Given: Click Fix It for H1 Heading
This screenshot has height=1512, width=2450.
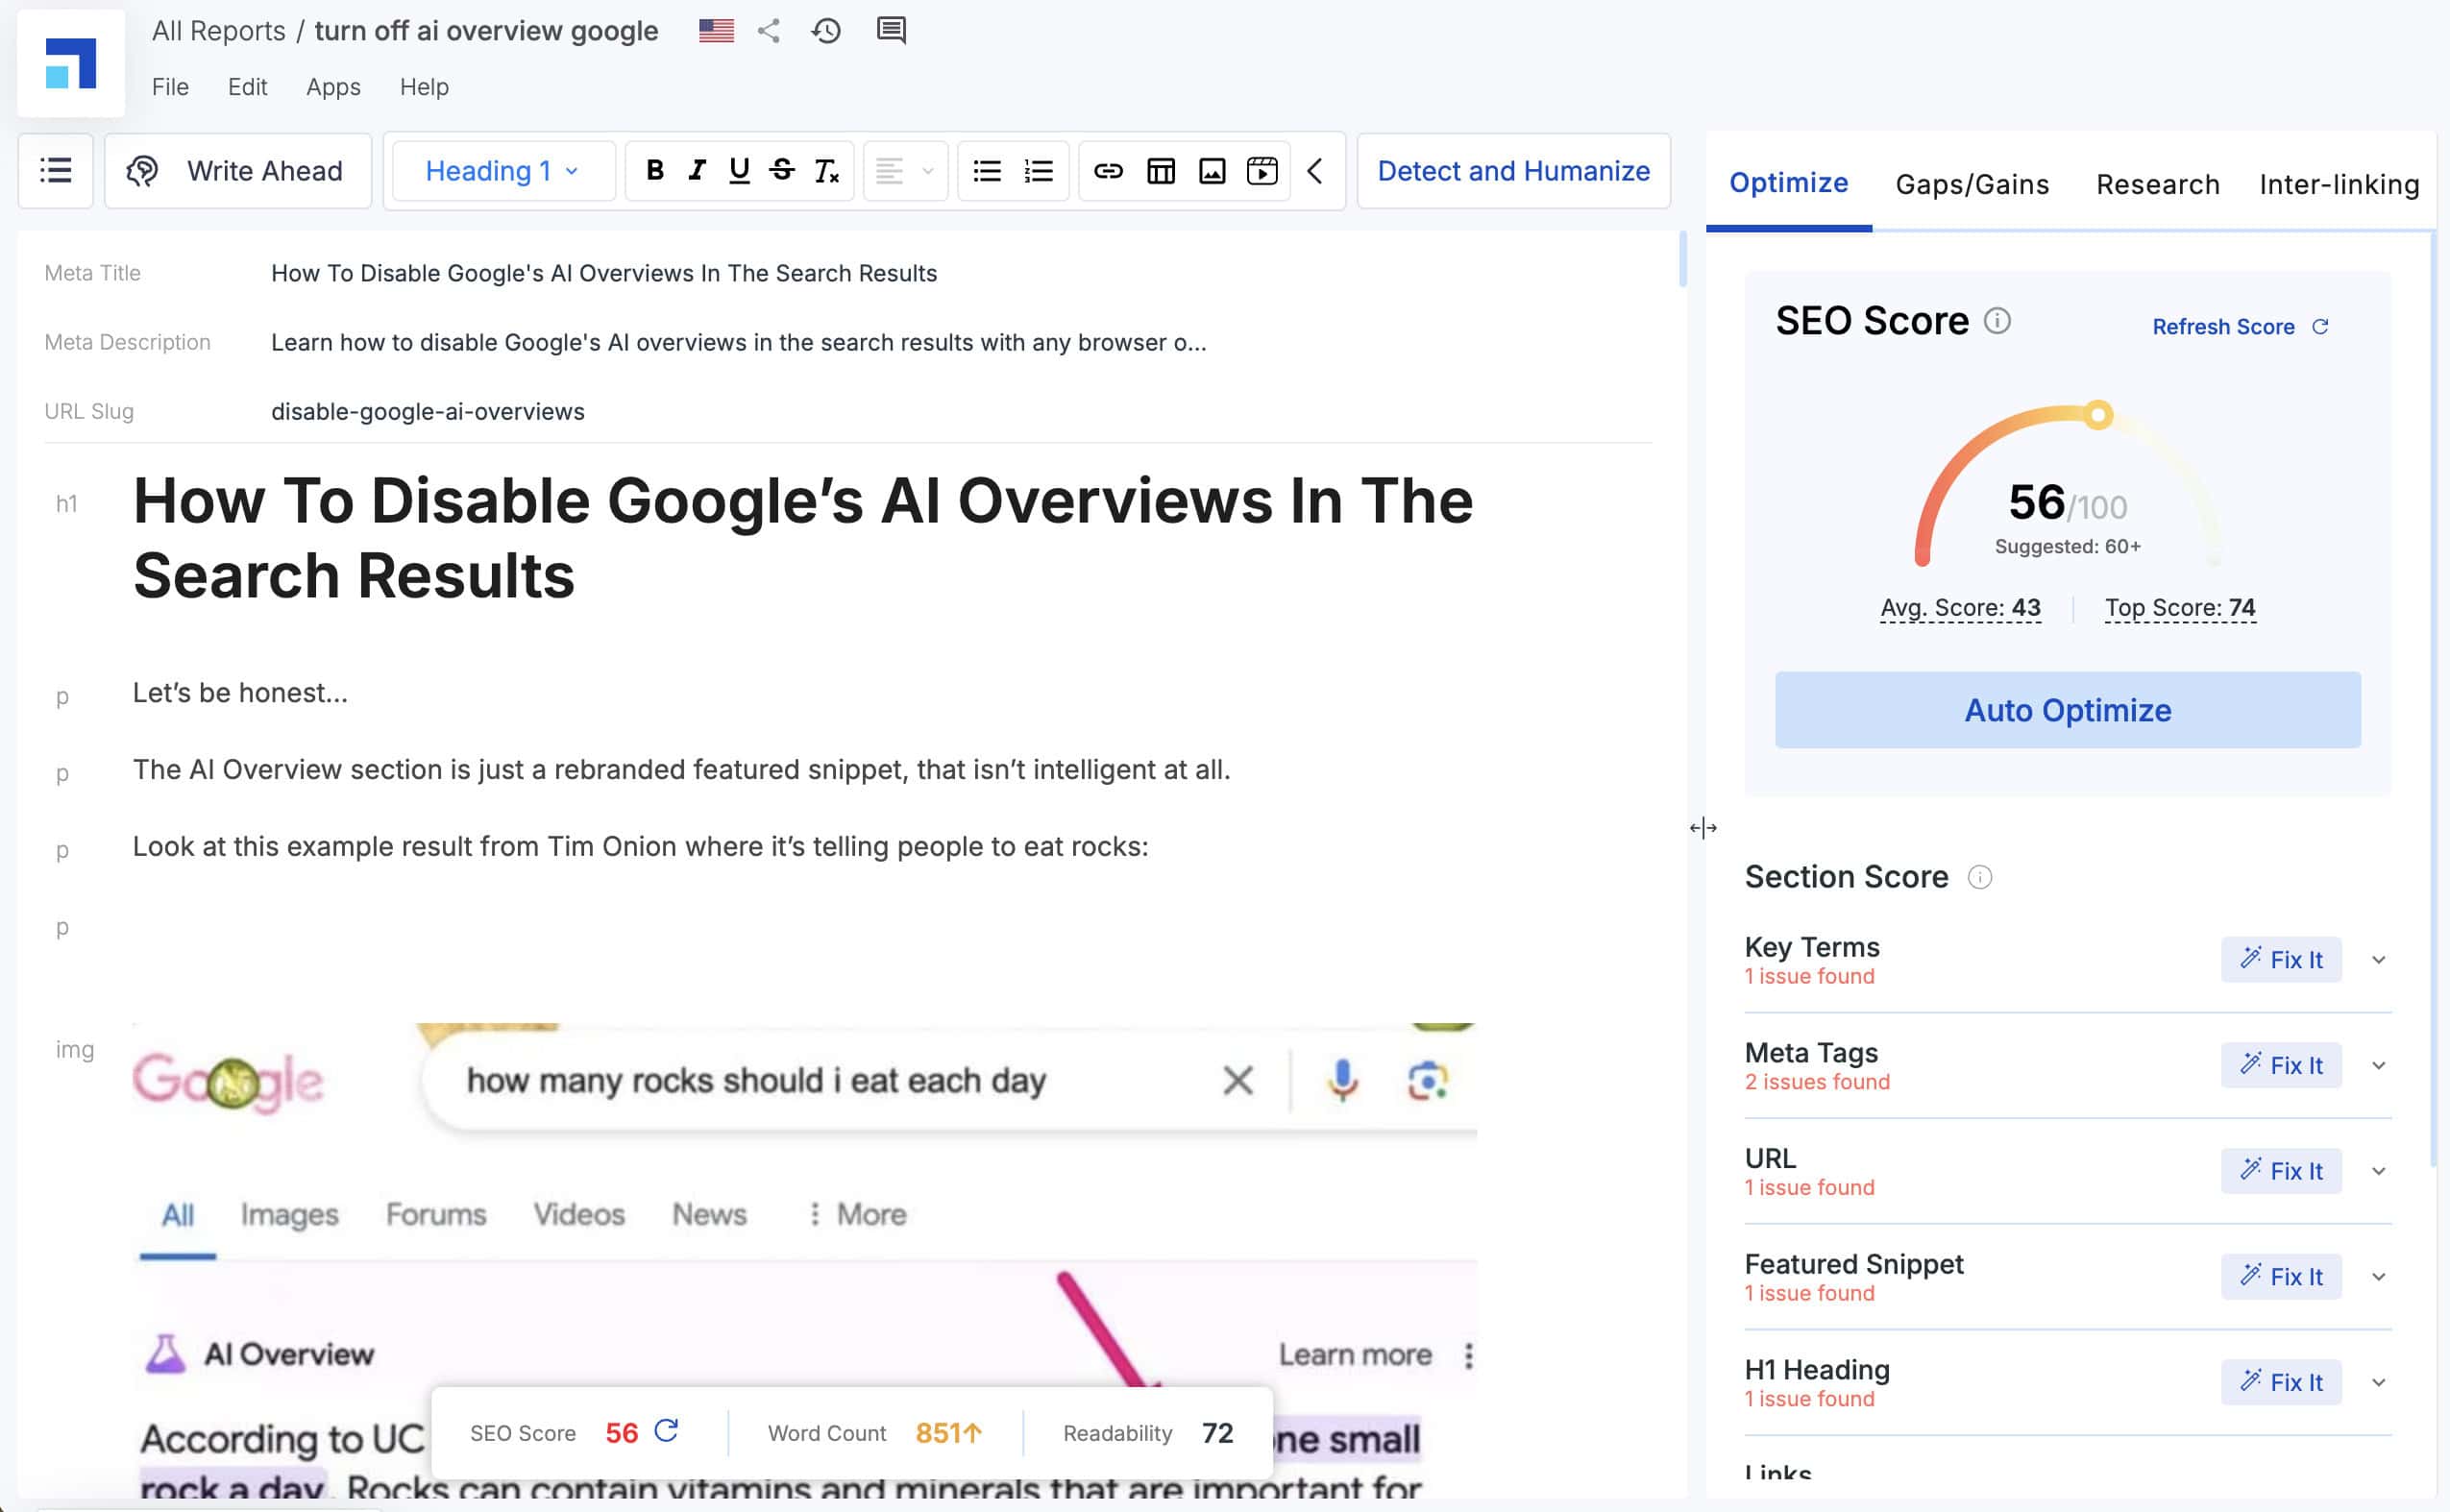Looking at the screenshot, I should (2281, 1383).
